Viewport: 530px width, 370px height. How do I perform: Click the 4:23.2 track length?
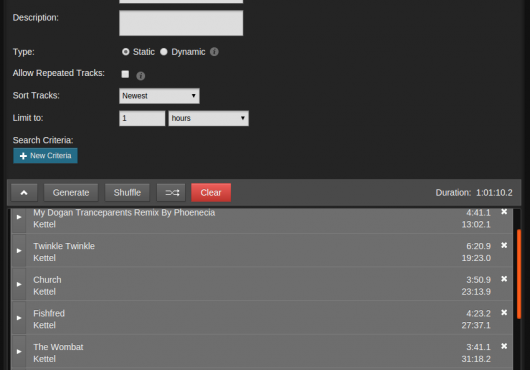click(x=478, y=313)
